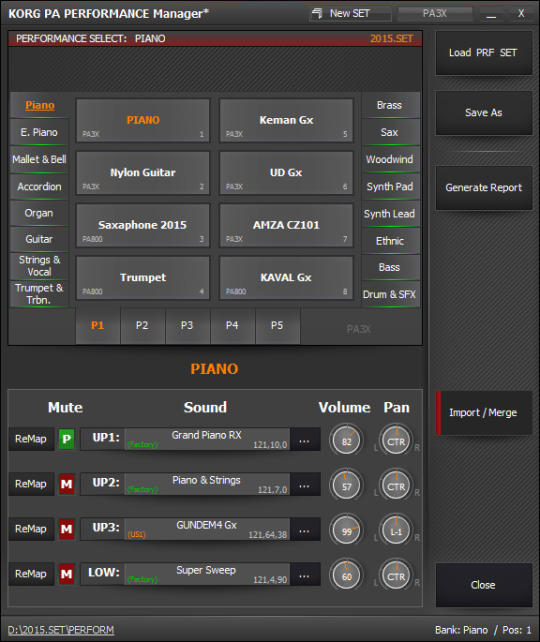This screenshot has height=642, width=540.
Task: Select the Trumpet performance slot
Action: (143, 278)
